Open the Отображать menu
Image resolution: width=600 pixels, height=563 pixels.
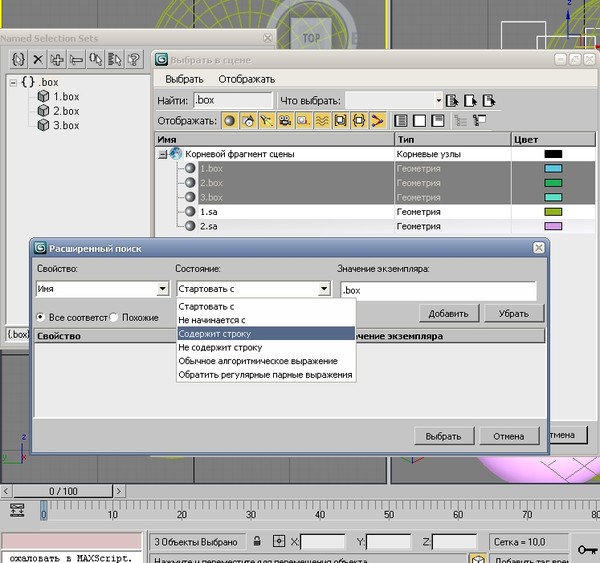coord(247,79)
